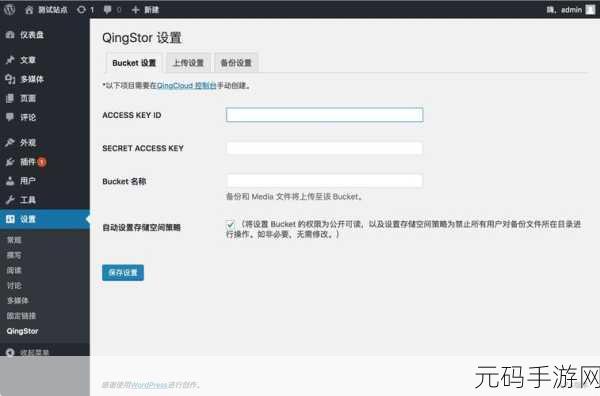Focus the SECRET ACCESS KEY field
Image resolution: width=600 pixels, height=396 pixels.
click(324, 148)
